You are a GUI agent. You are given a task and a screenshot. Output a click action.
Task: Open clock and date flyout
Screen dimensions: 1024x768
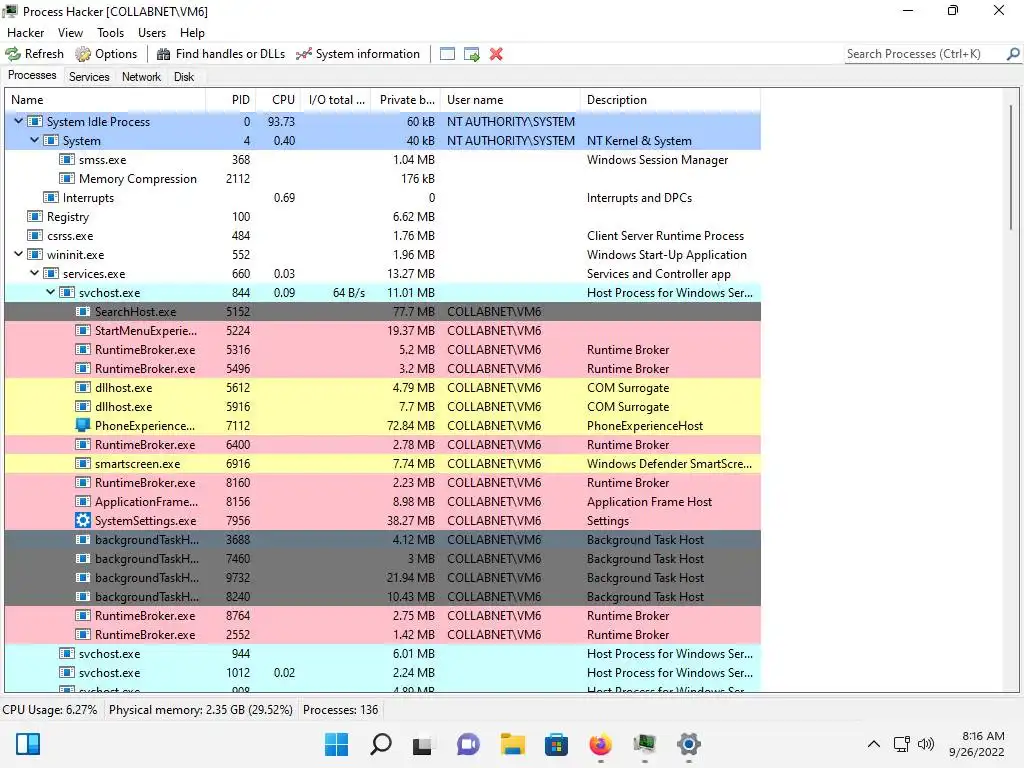click(978, 744)
